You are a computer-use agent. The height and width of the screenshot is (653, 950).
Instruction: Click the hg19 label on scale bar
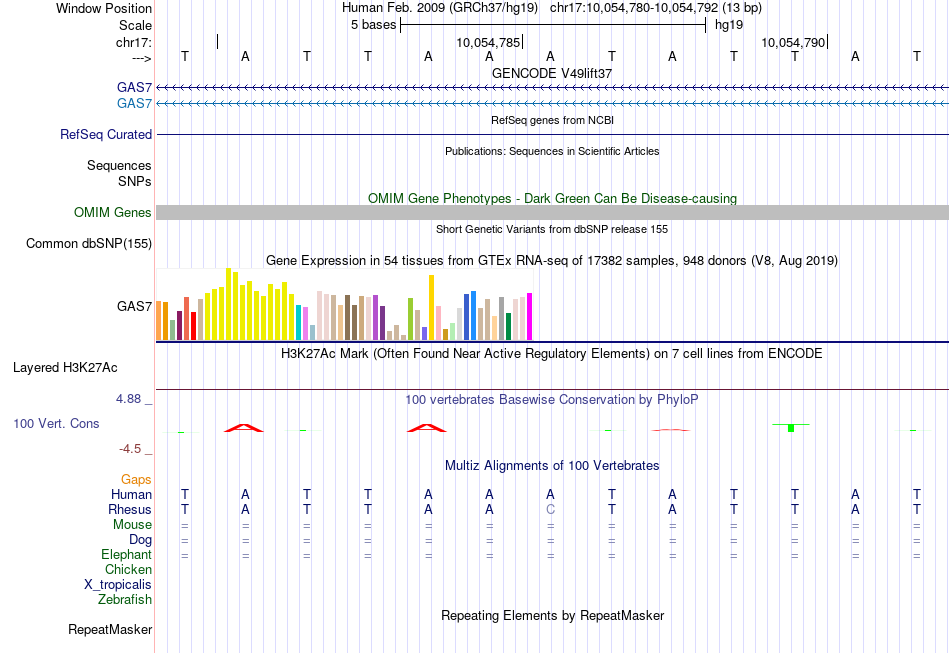(x=729, y=25)
